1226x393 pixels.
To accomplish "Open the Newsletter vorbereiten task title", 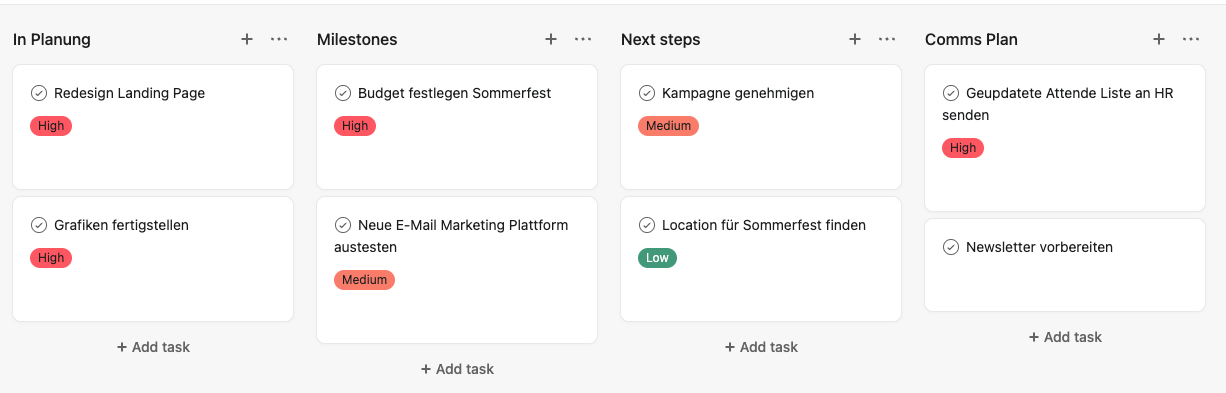I will [1039, 247].
